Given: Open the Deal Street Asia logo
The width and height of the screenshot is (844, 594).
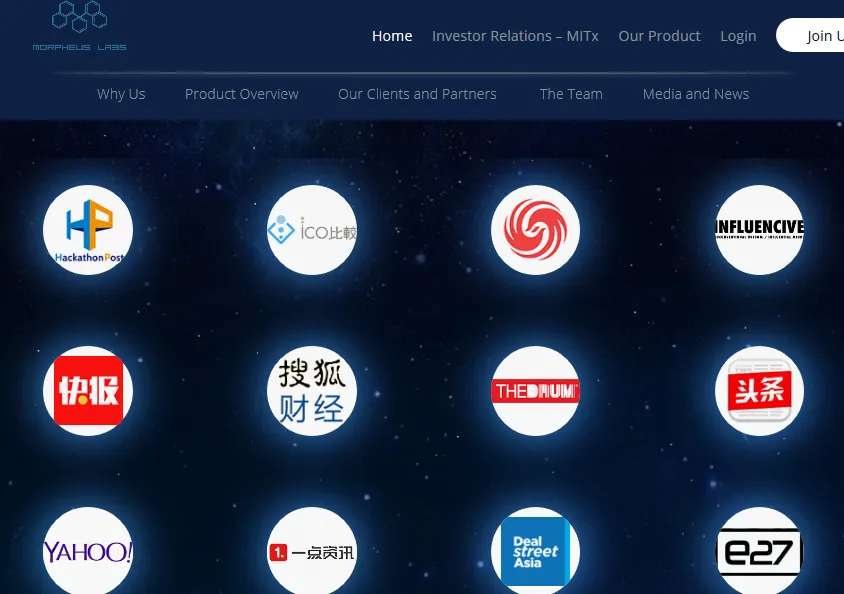Looking at the screenshot, I should click(536, 551).
